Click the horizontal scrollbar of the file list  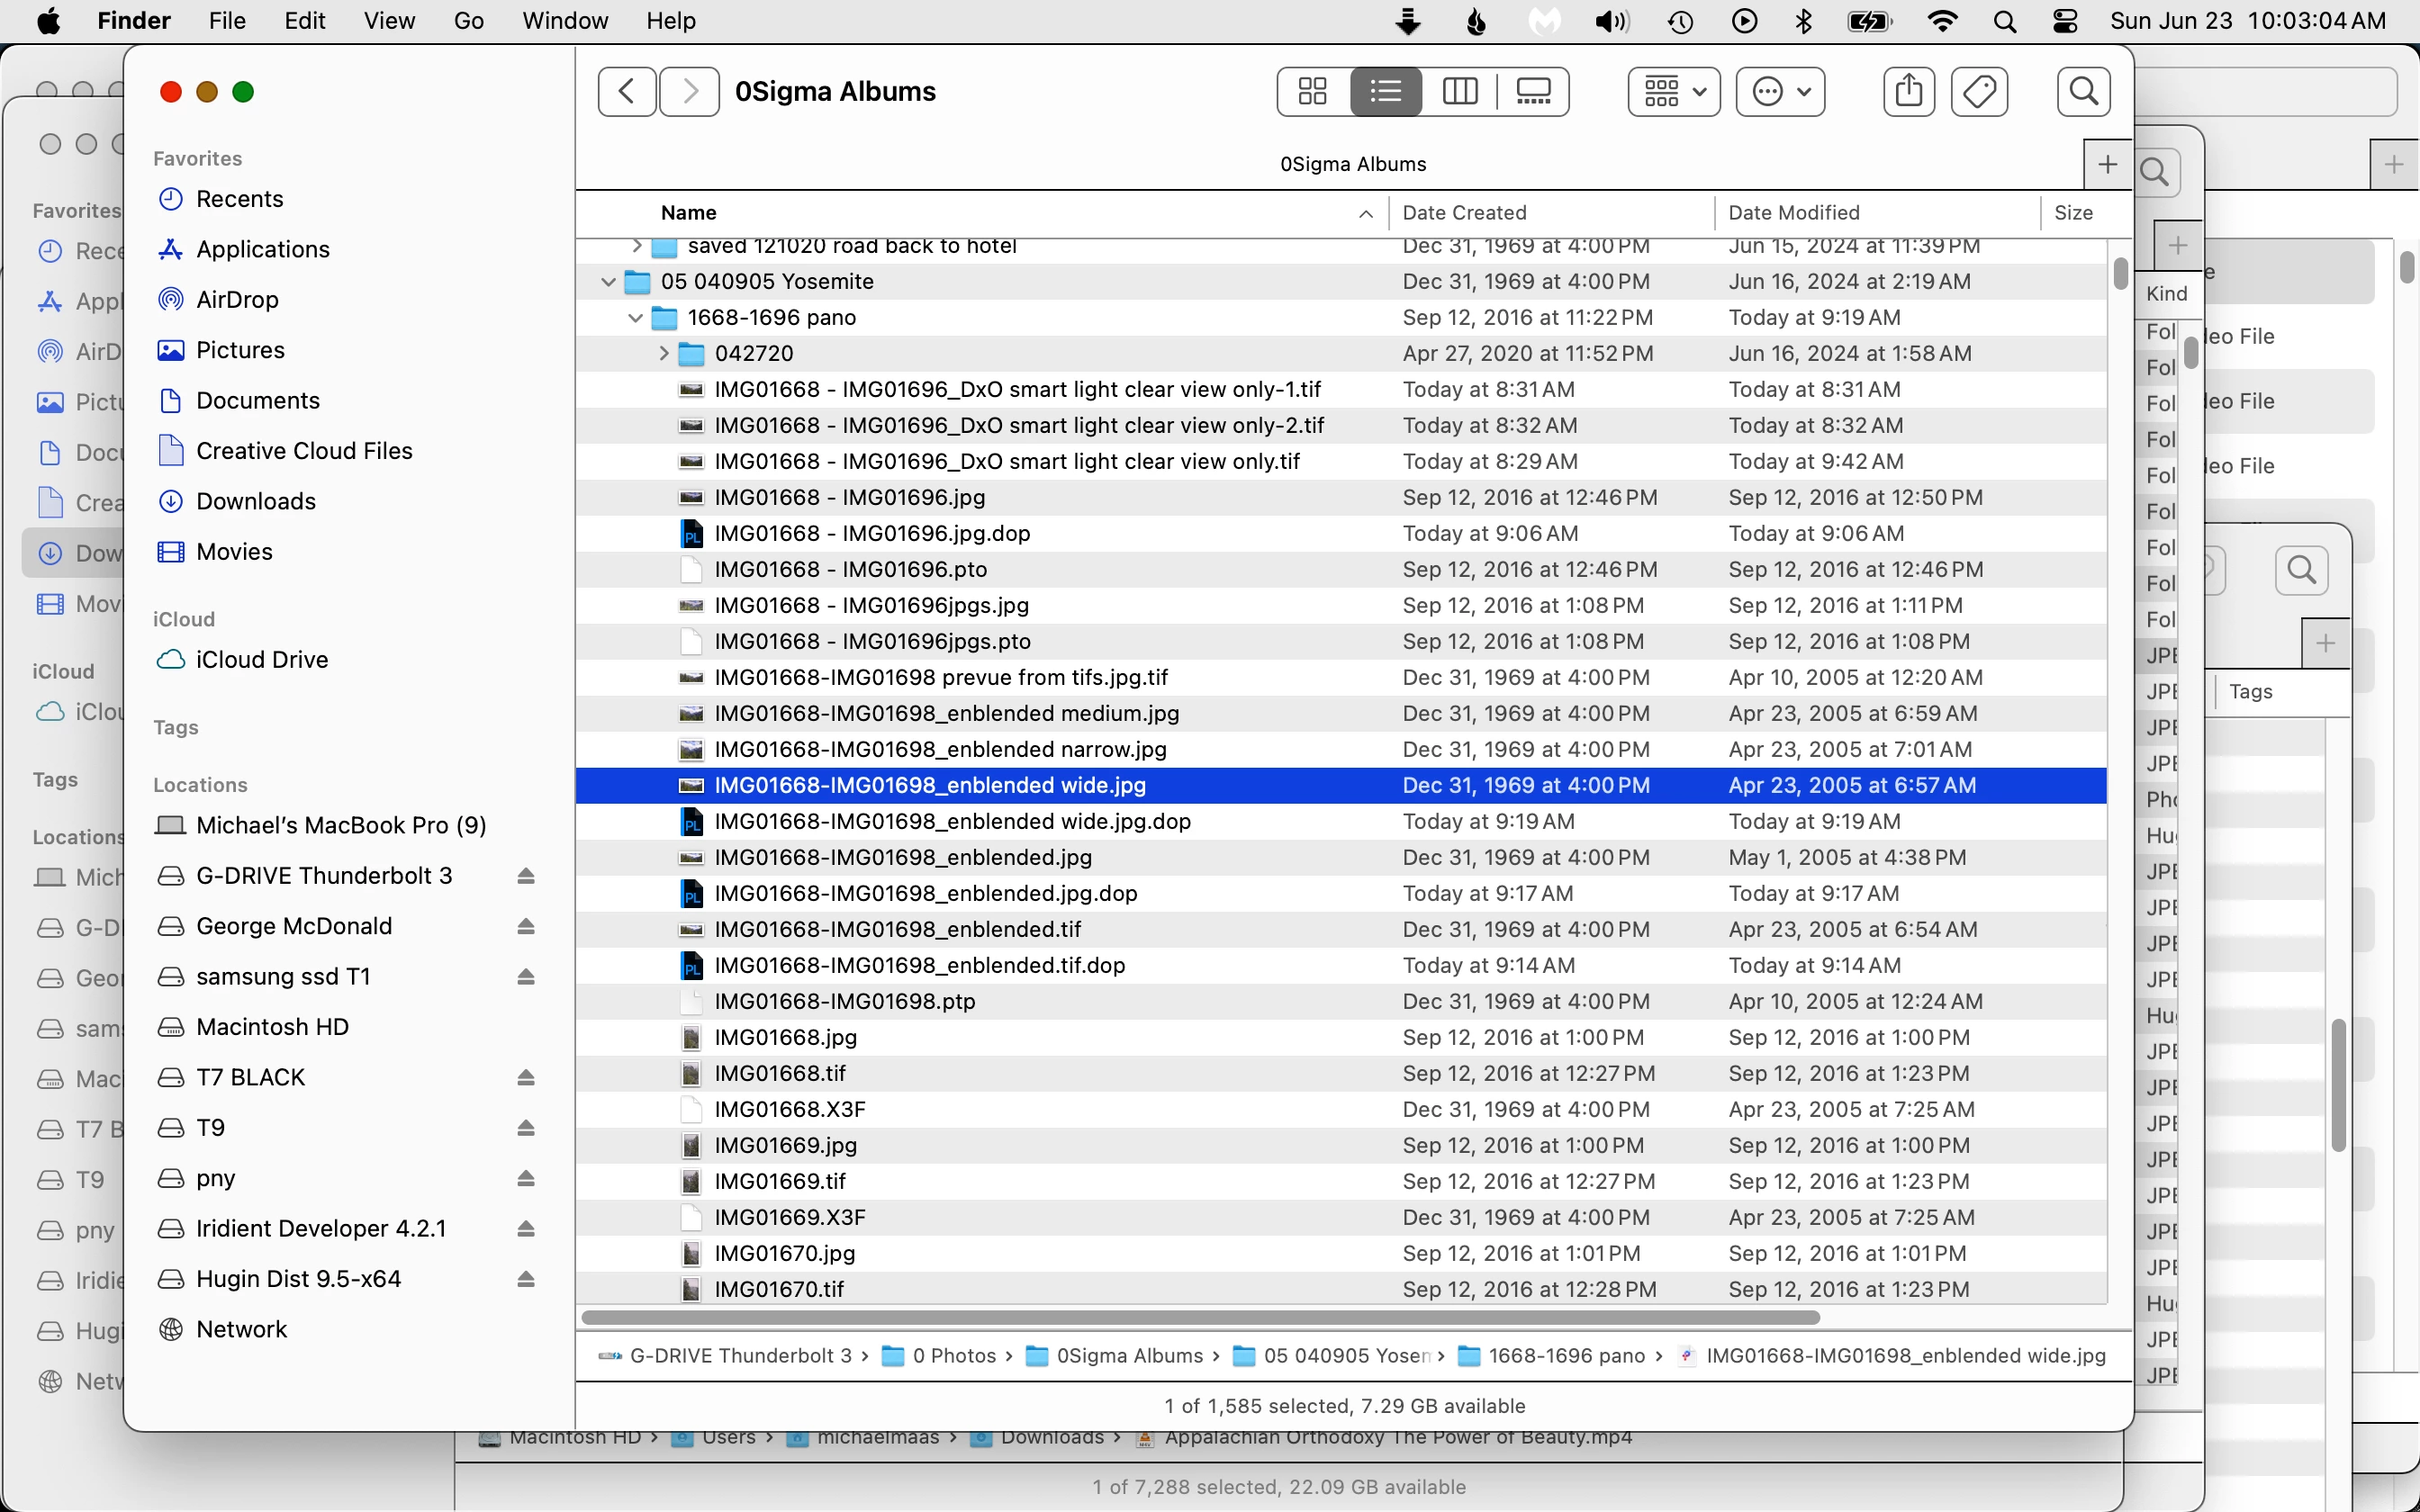tap(1200, 1317)
